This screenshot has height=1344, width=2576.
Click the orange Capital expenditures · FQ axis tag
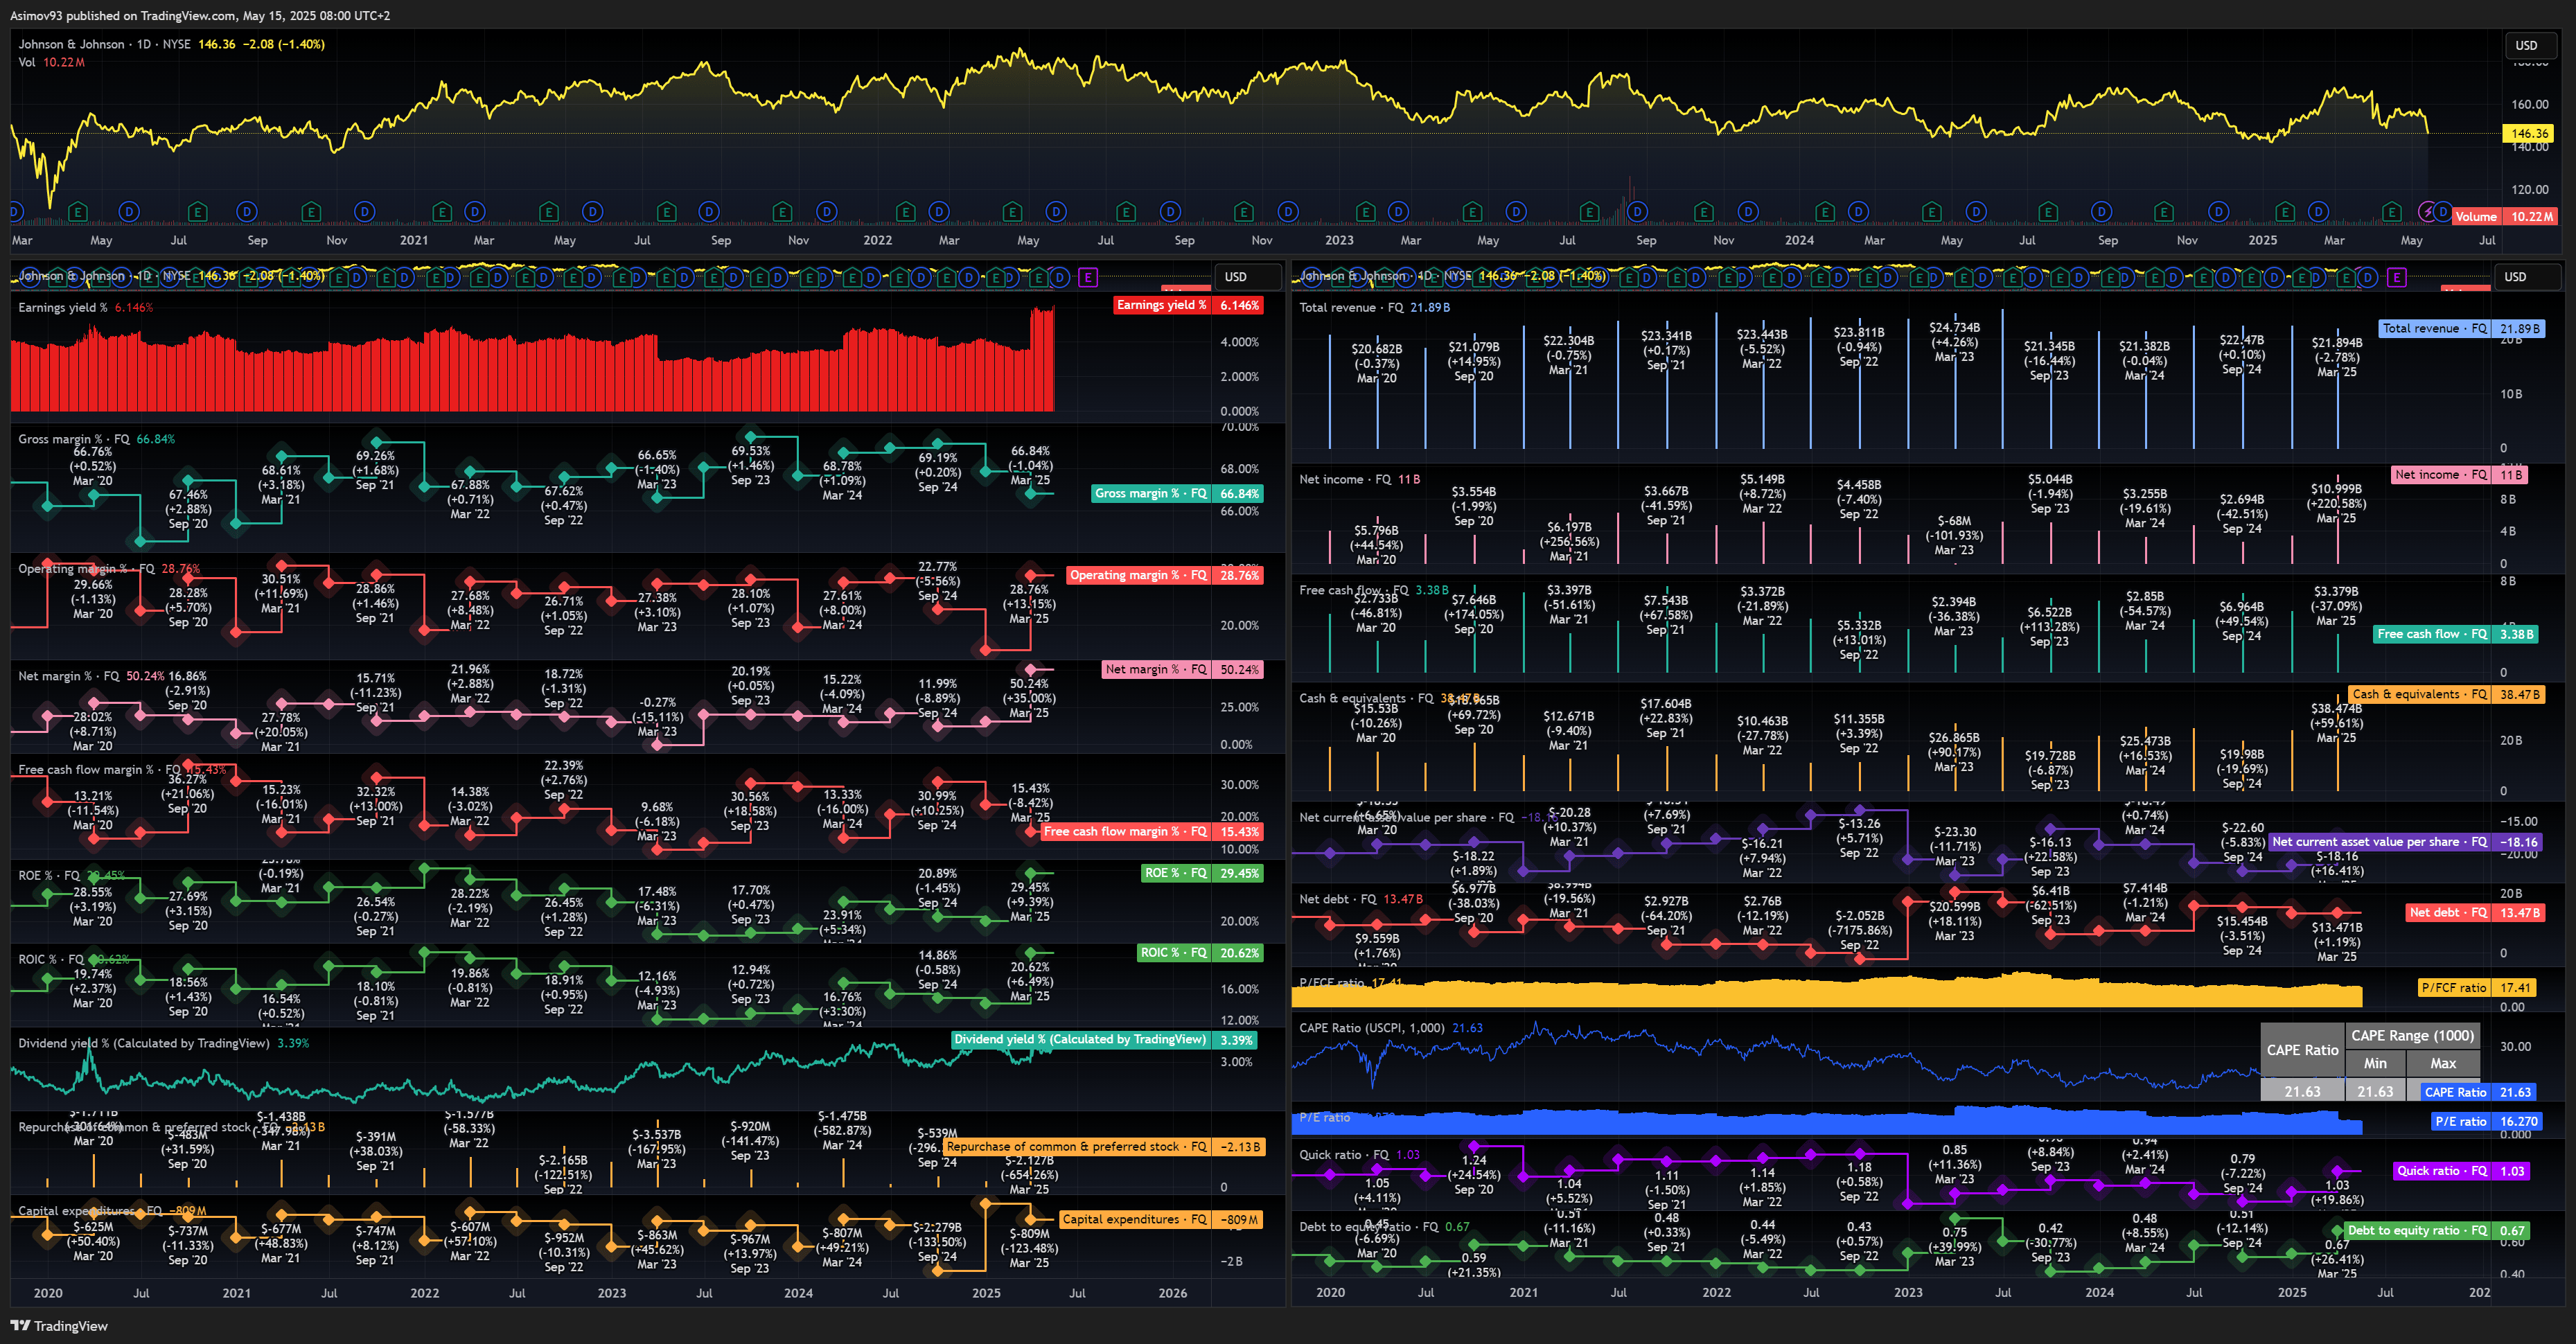(1161, 1219)
